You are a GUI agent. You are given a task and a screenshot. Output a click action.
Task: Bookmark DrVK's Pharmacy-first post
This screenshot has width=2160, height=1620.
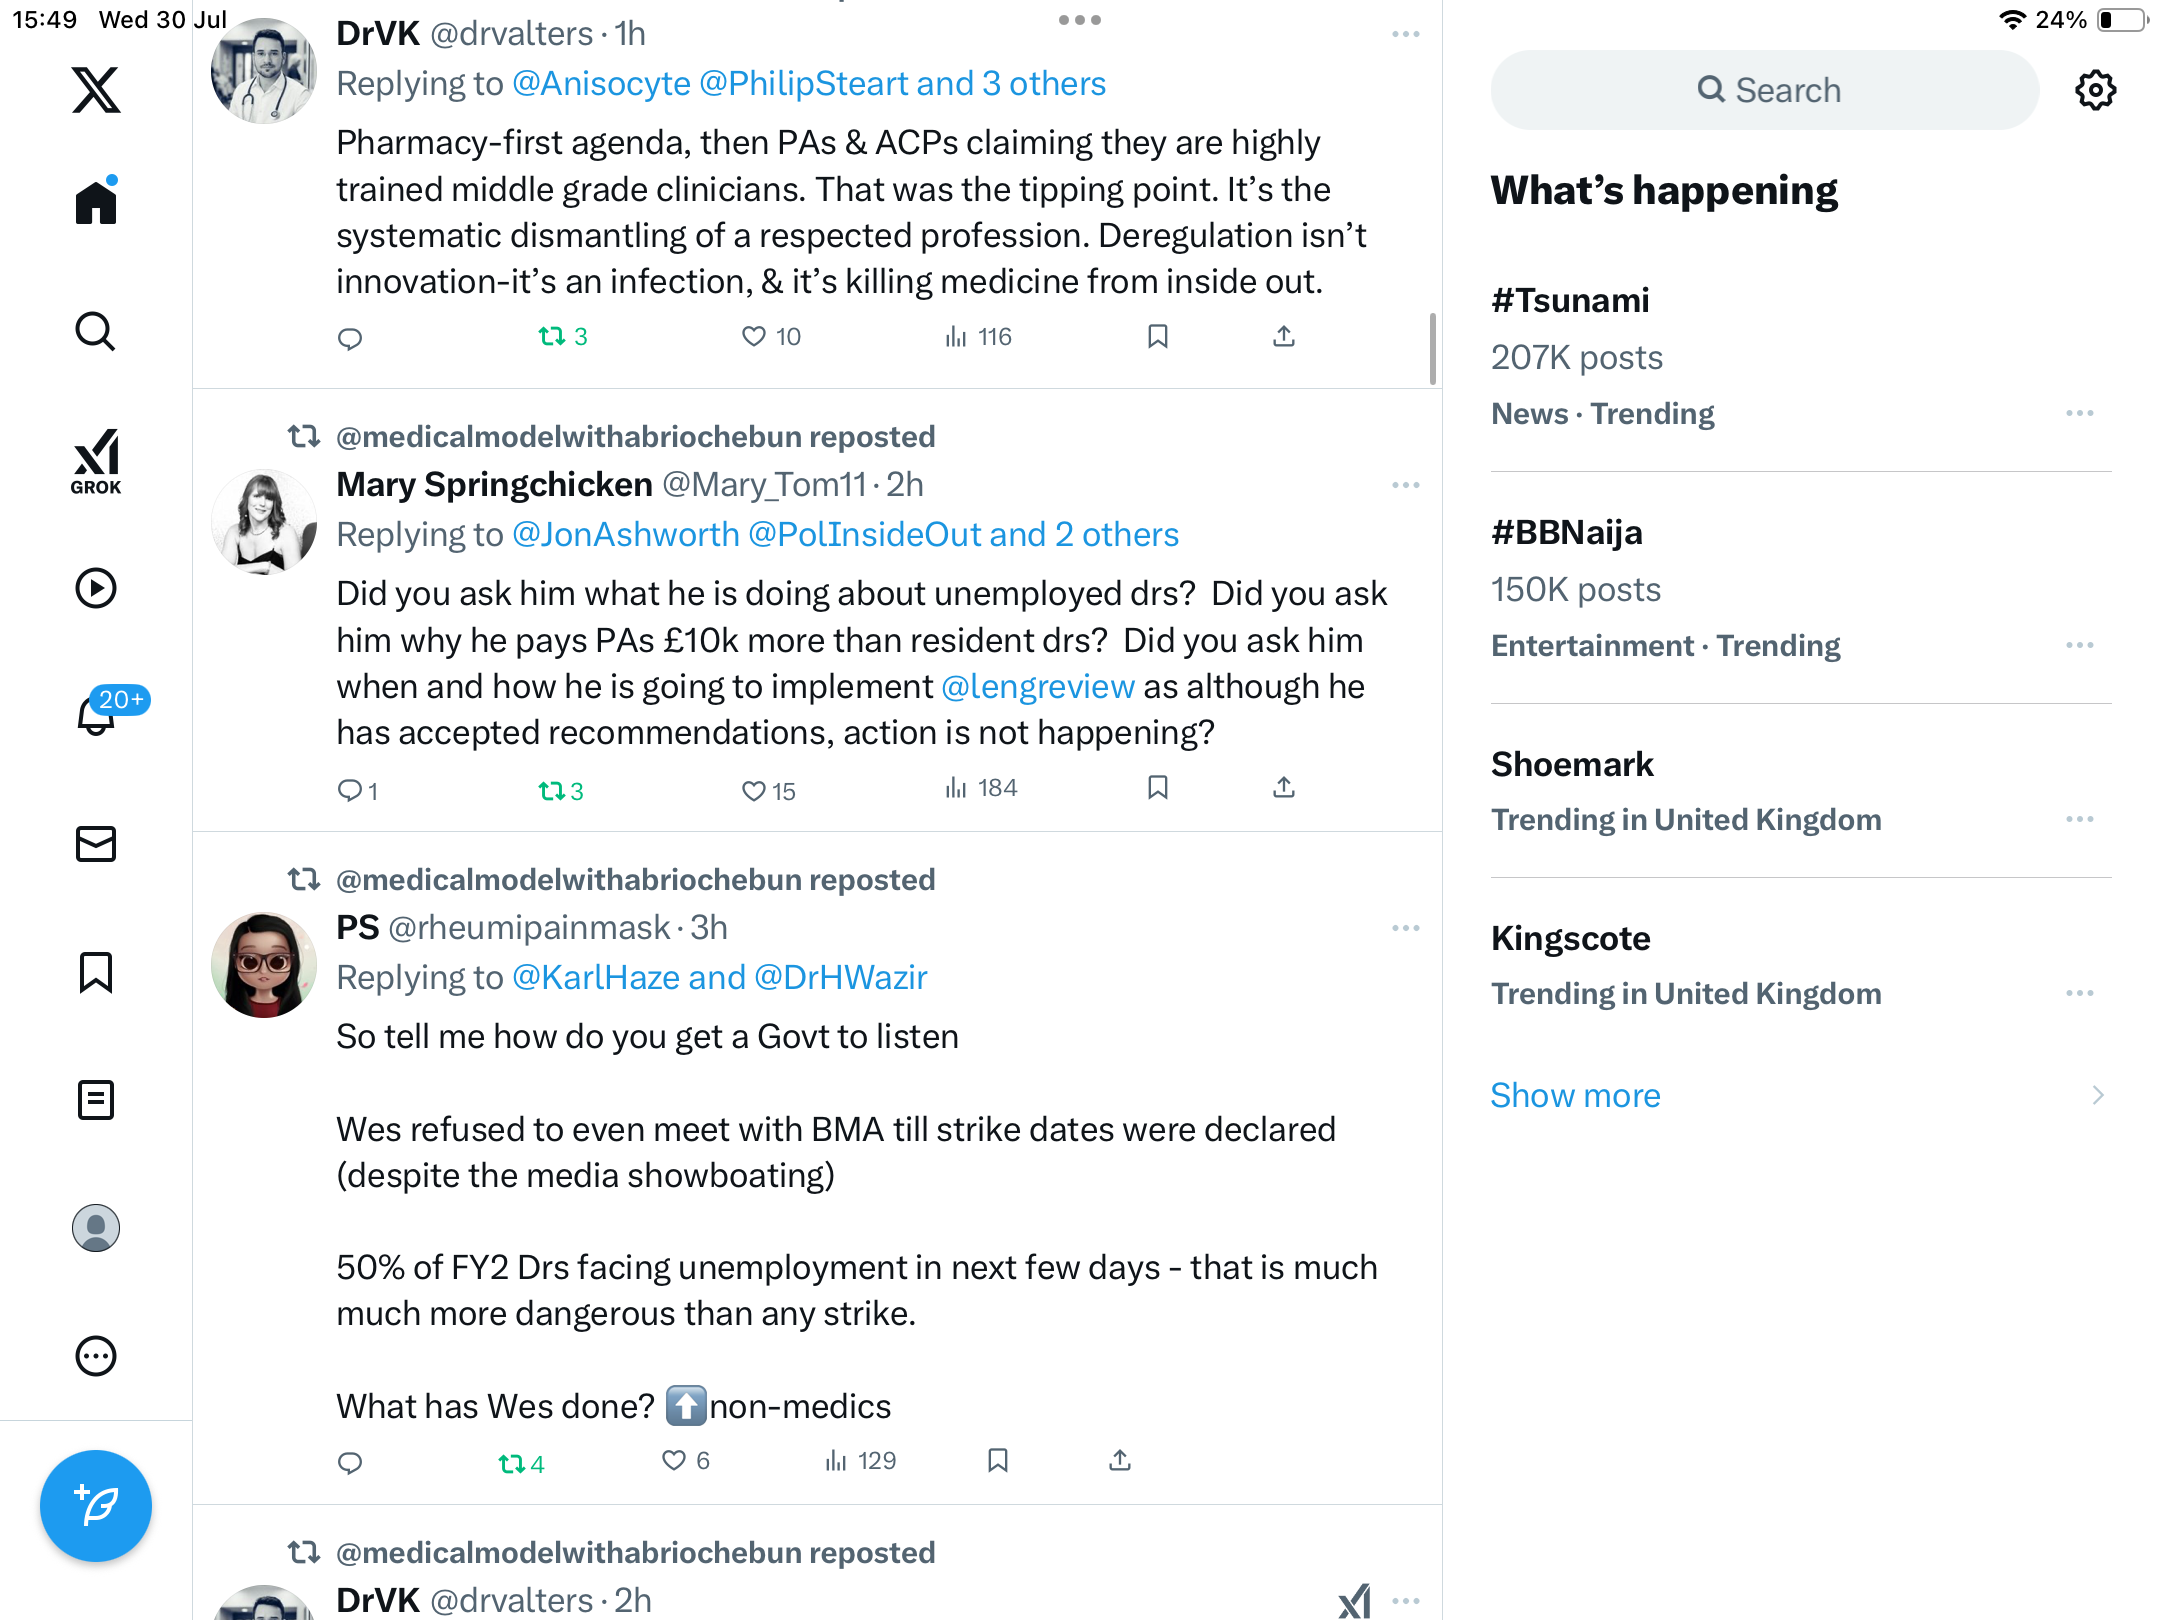pyautogui.click(x=1158, y=337)
